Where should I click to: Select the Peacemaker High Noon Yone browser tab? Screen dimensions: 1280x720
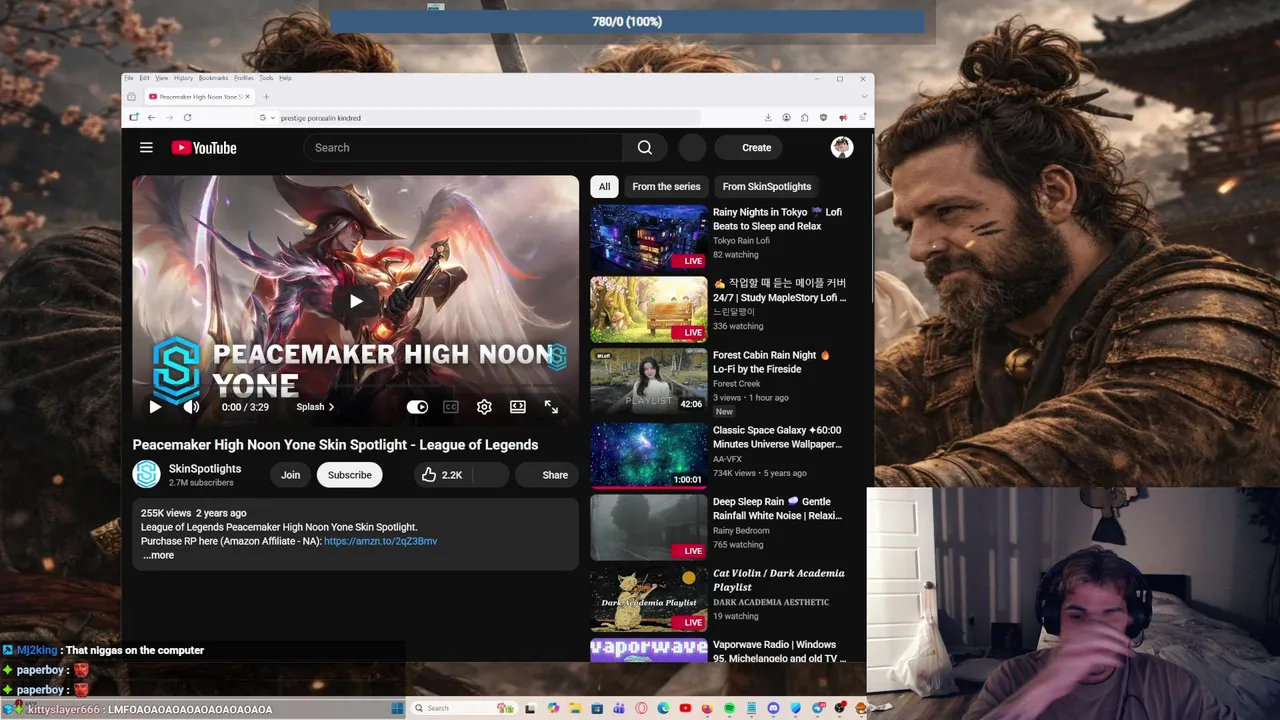click(200, 97)
